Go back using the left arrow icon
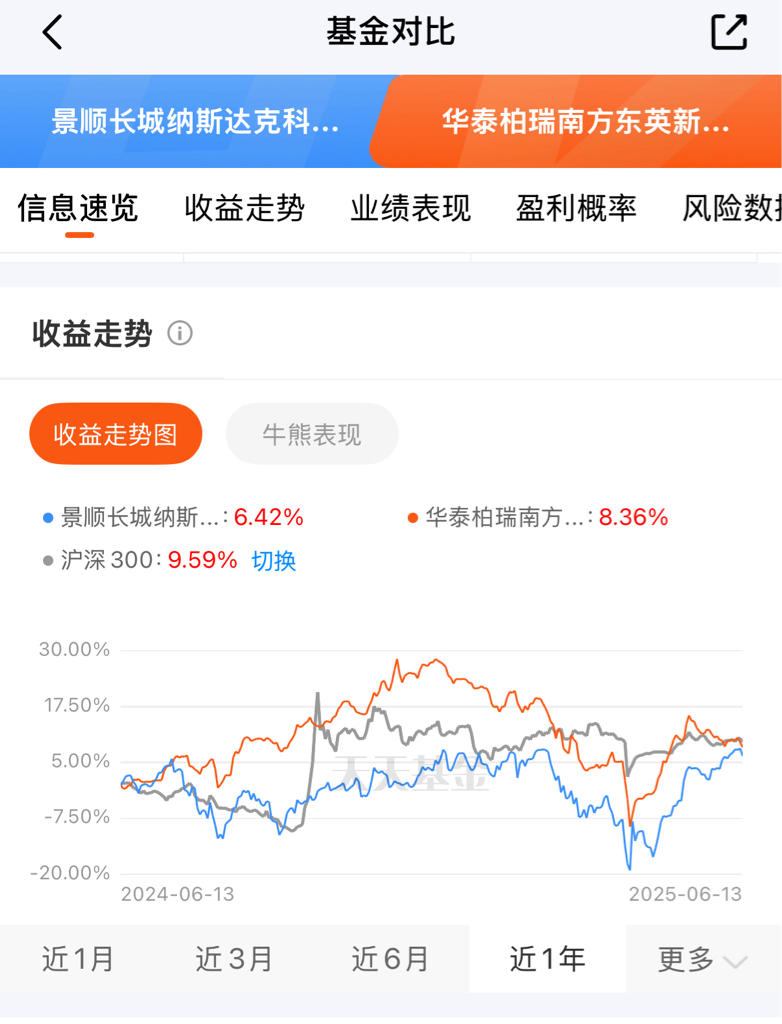 52,32
